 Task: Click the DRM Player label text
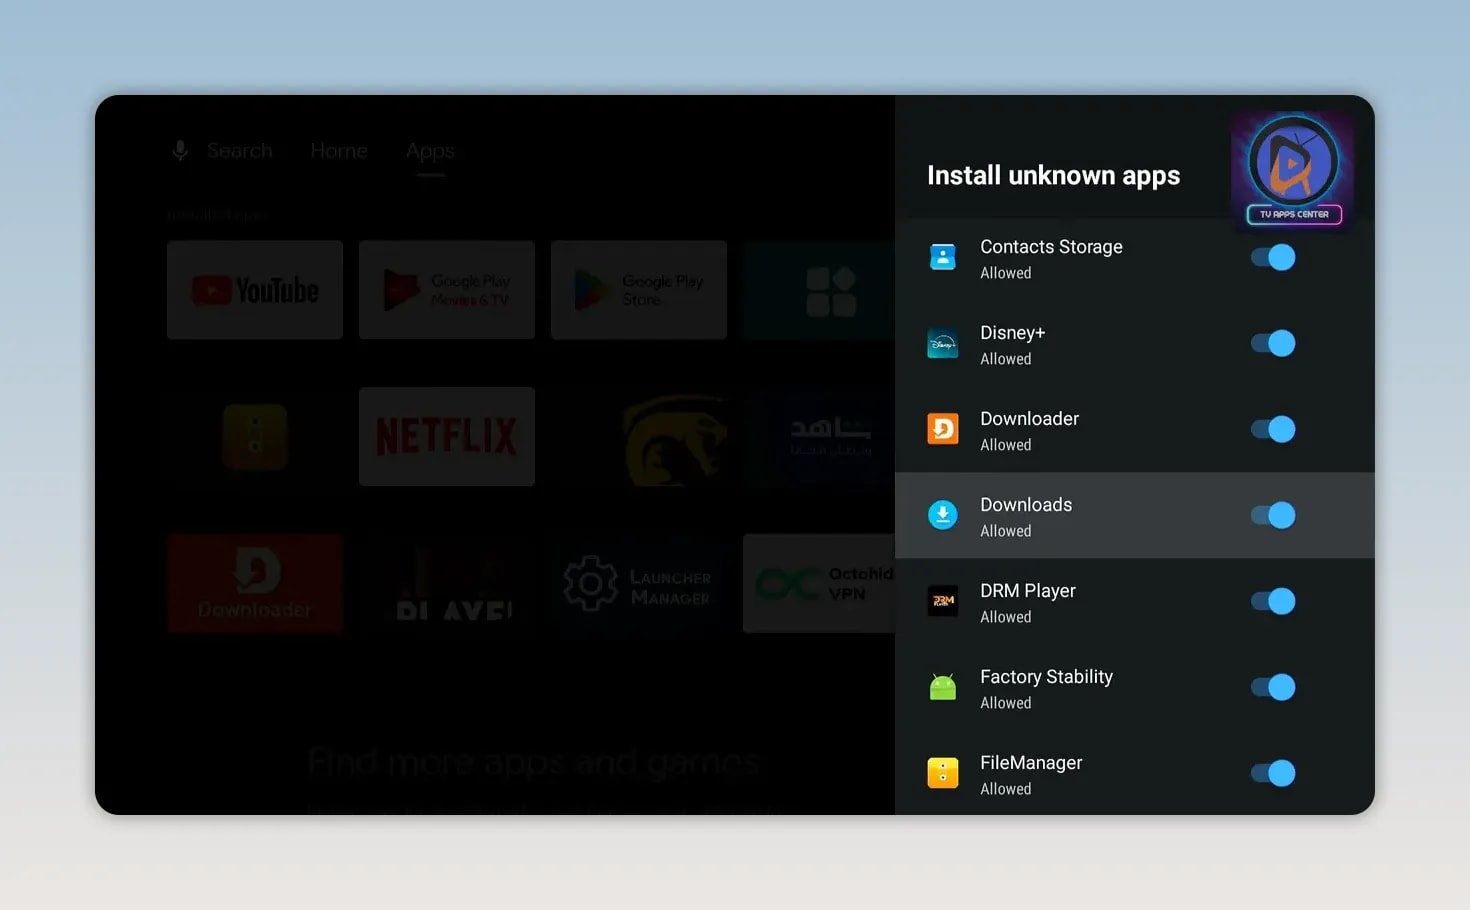(x=1028, y=591)
